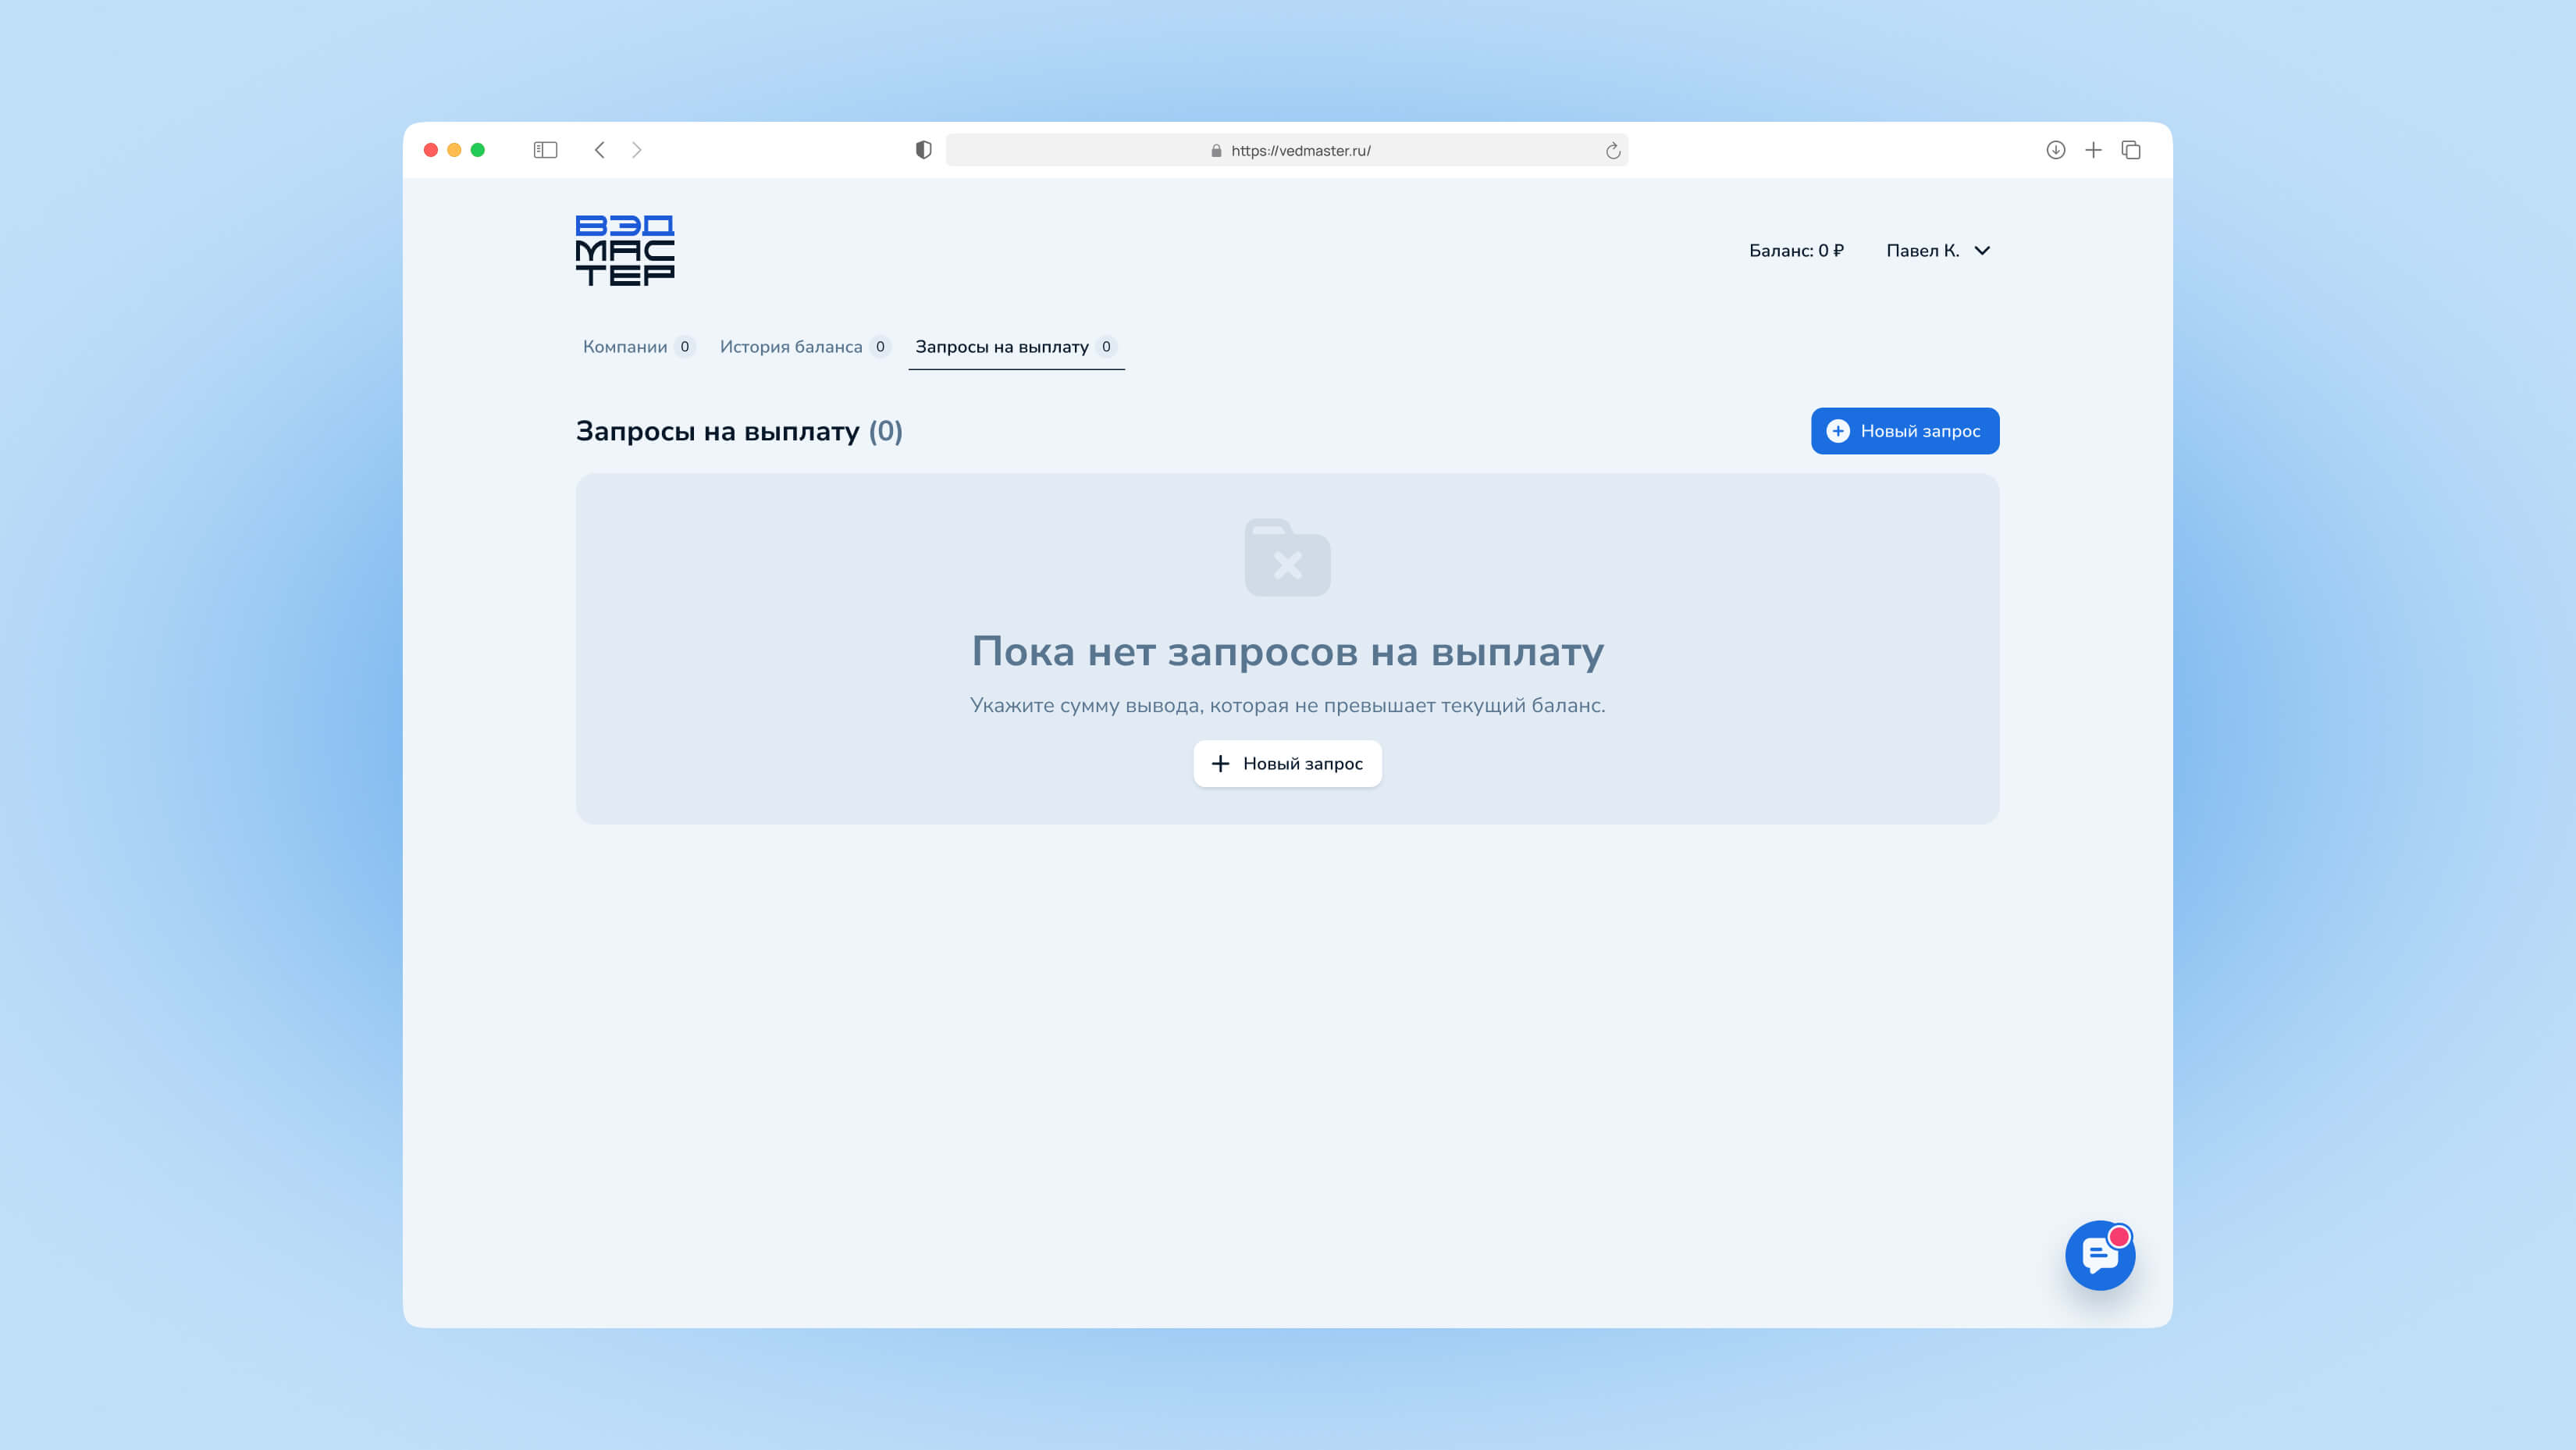
Task: Open the browser downloads icon
Action: coord(2055,150)
